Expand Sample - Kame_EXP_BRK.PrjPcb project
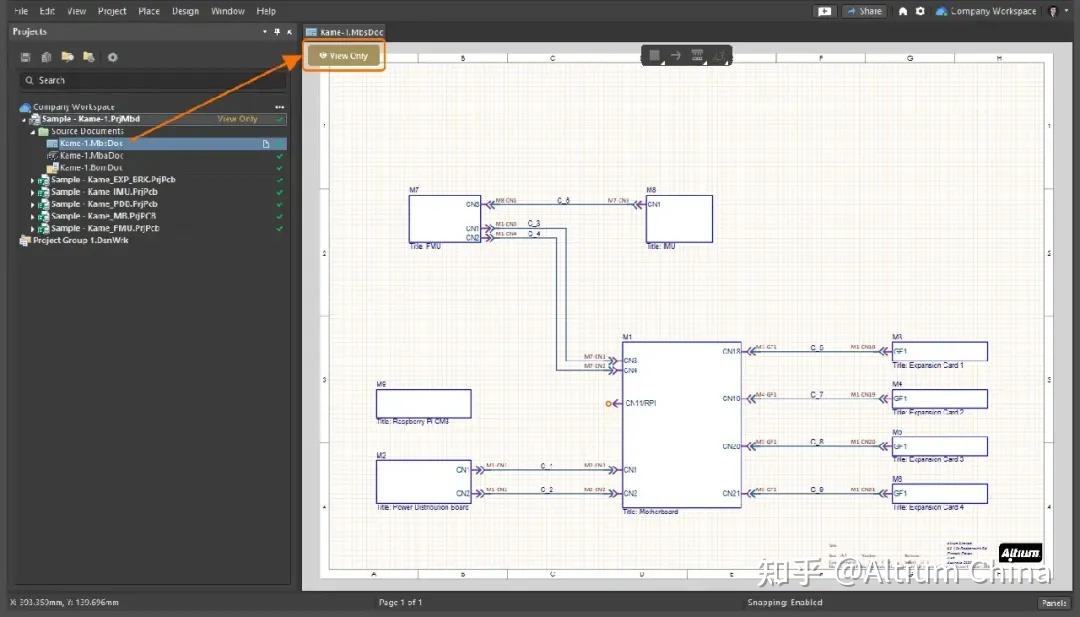Screen dimensions: 1080x617 [x=32, y=180]
